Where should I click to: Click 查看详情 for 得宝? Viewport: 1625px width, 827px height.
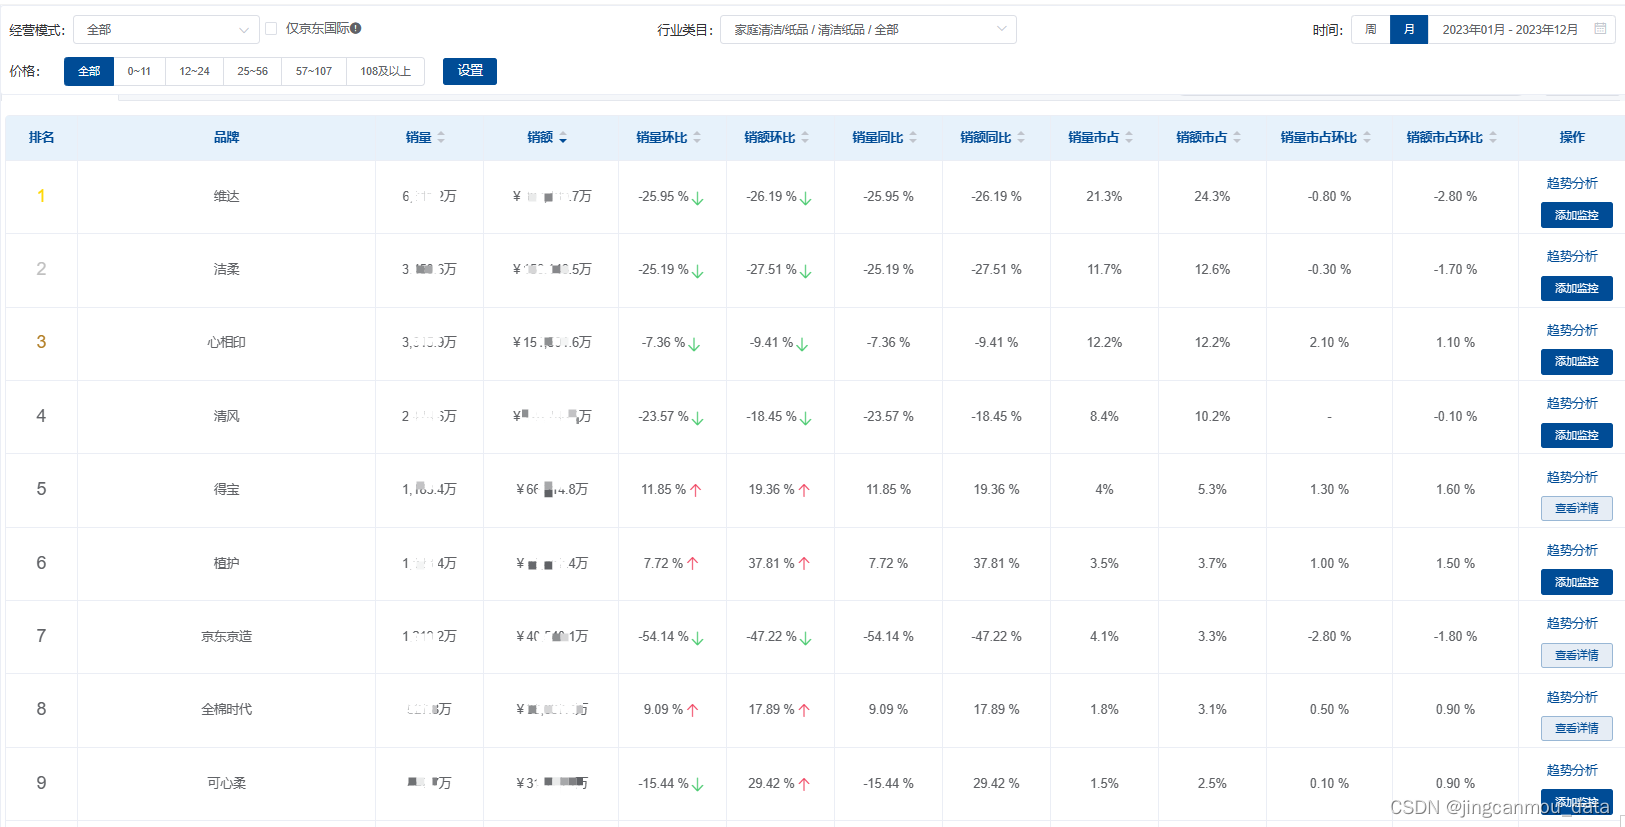coord(1577,508)
